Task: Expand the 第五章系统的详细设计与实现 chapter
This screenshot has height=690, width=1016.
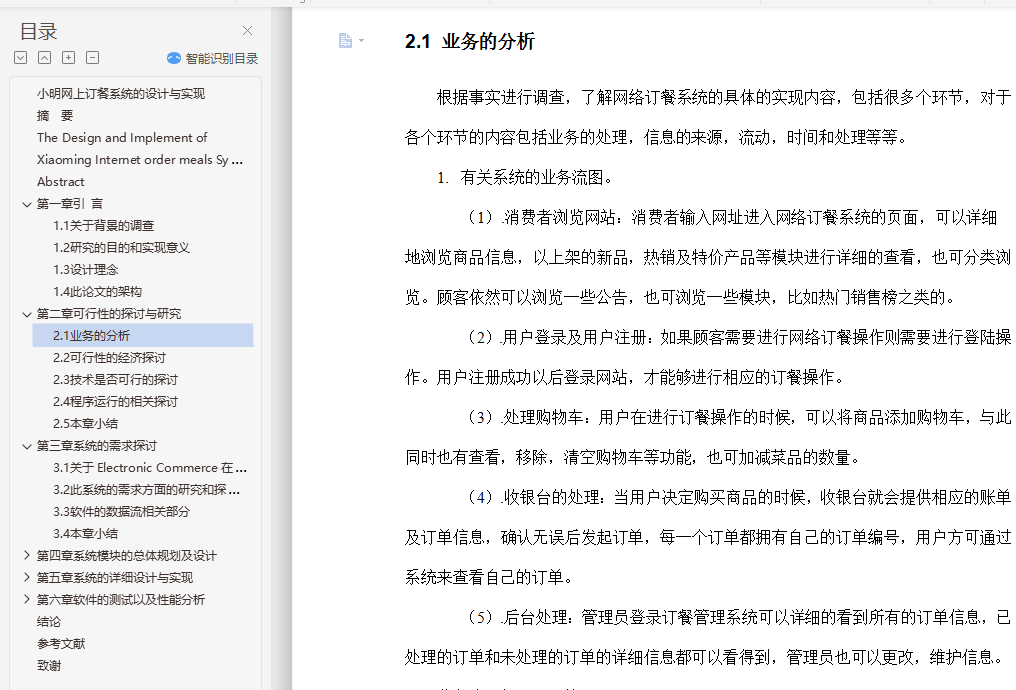Action: tap(27, 577)
